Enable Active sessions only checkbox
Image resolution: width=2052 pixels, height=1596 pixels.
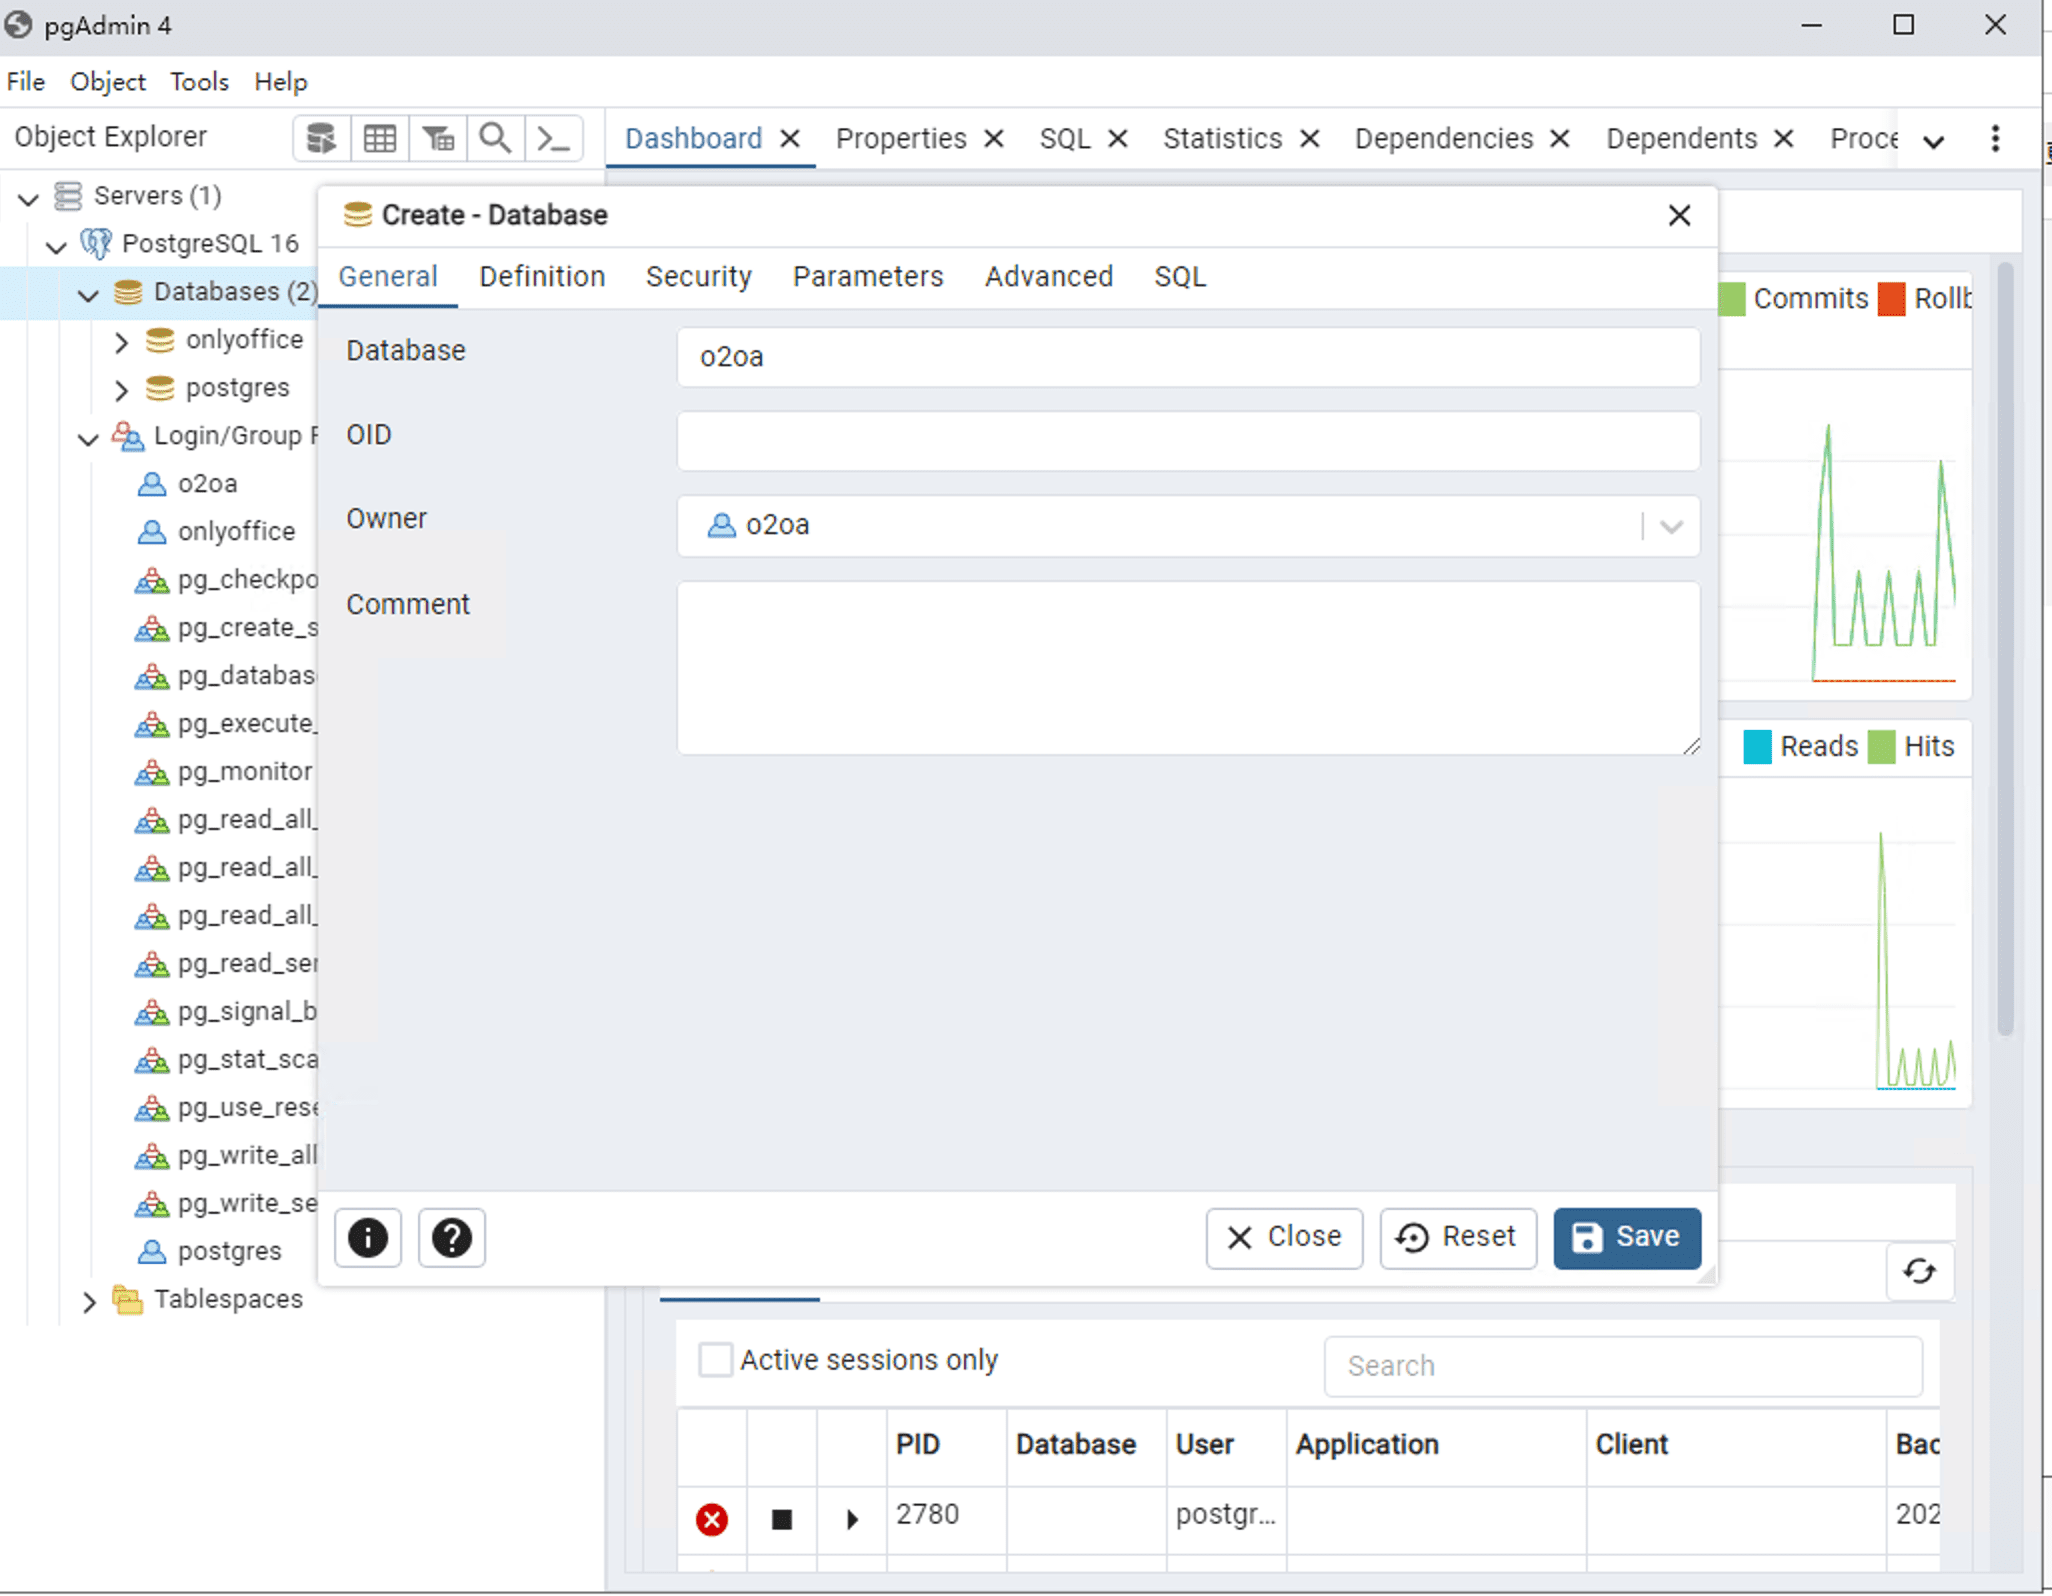click(715, 1360)
